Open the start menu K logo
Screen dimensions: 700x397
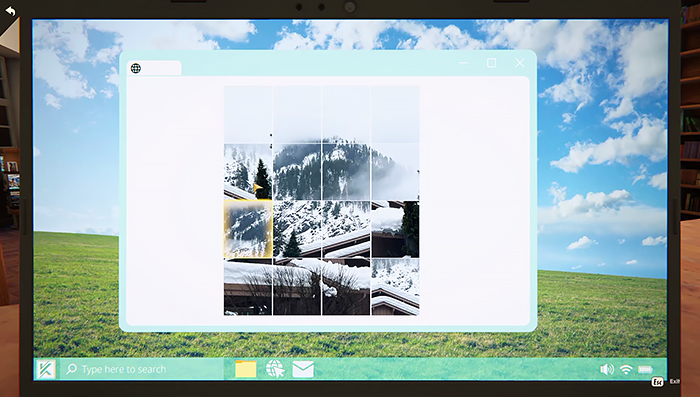click(x=46, y=369)
